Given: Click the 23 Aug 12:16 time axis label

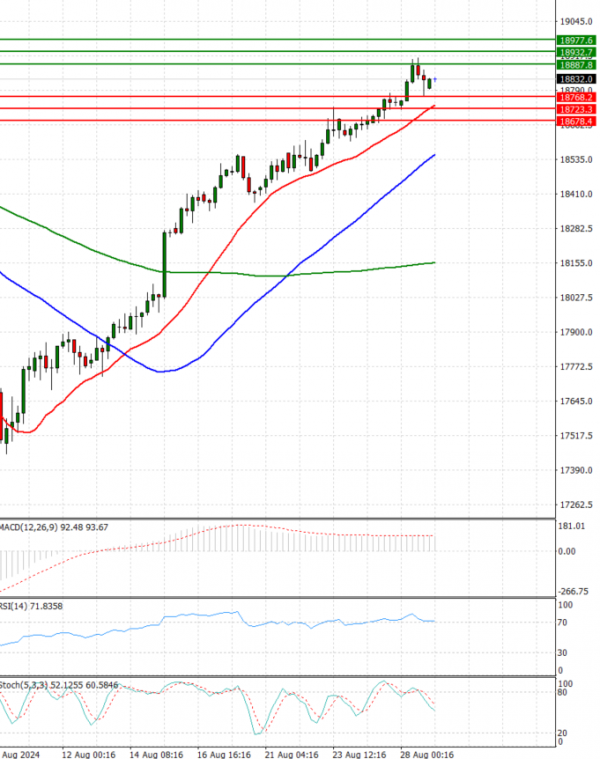Looking at the screenshot, I should tap(359, 754).
